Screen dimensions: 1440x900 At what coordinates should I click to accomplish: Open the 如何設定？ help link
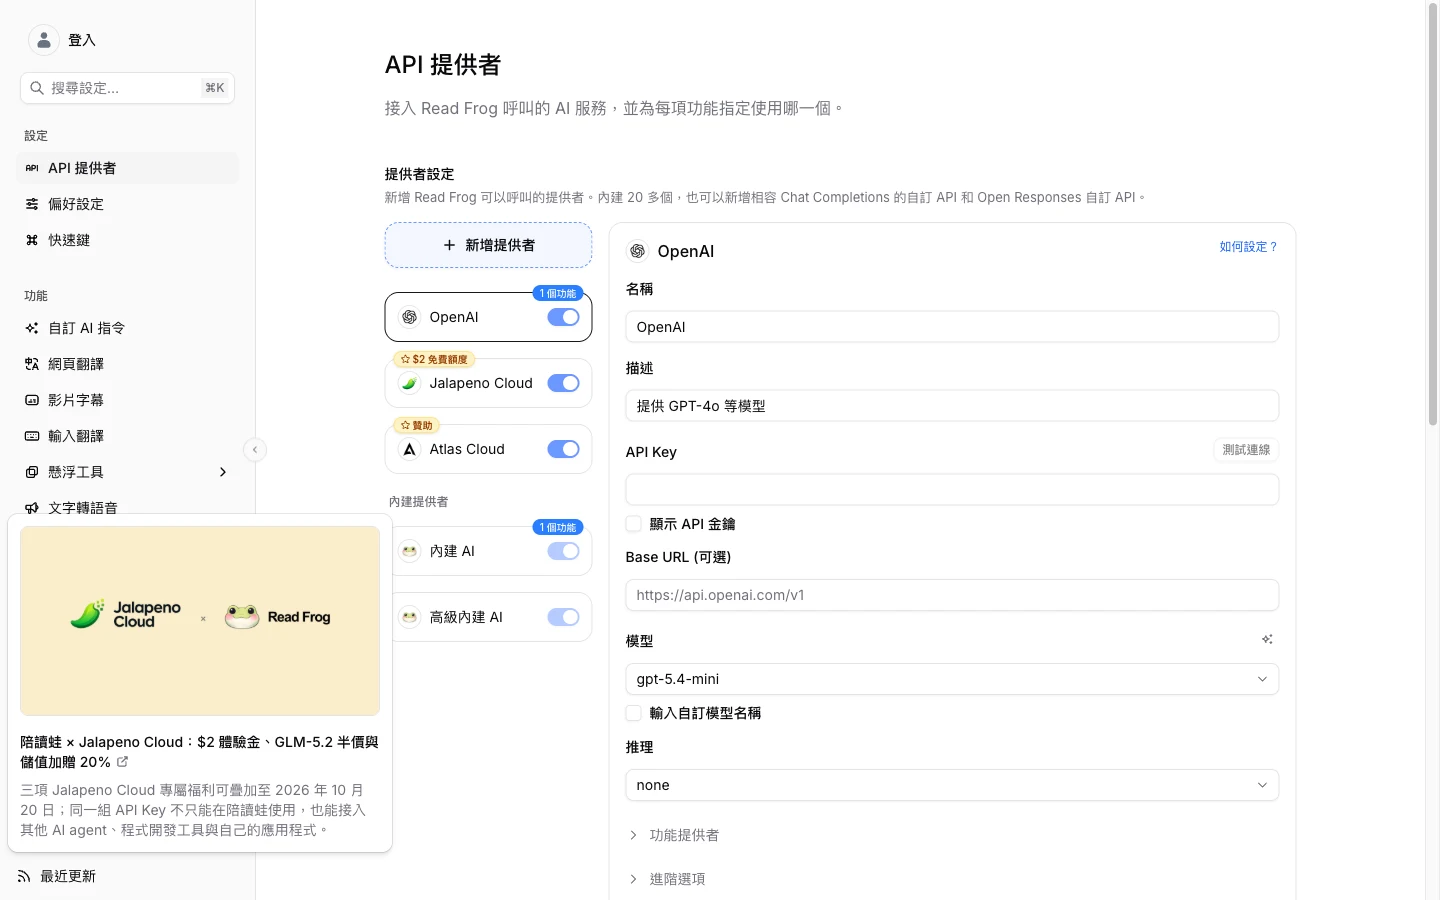pyautogui.click(x=1248, y=247)
